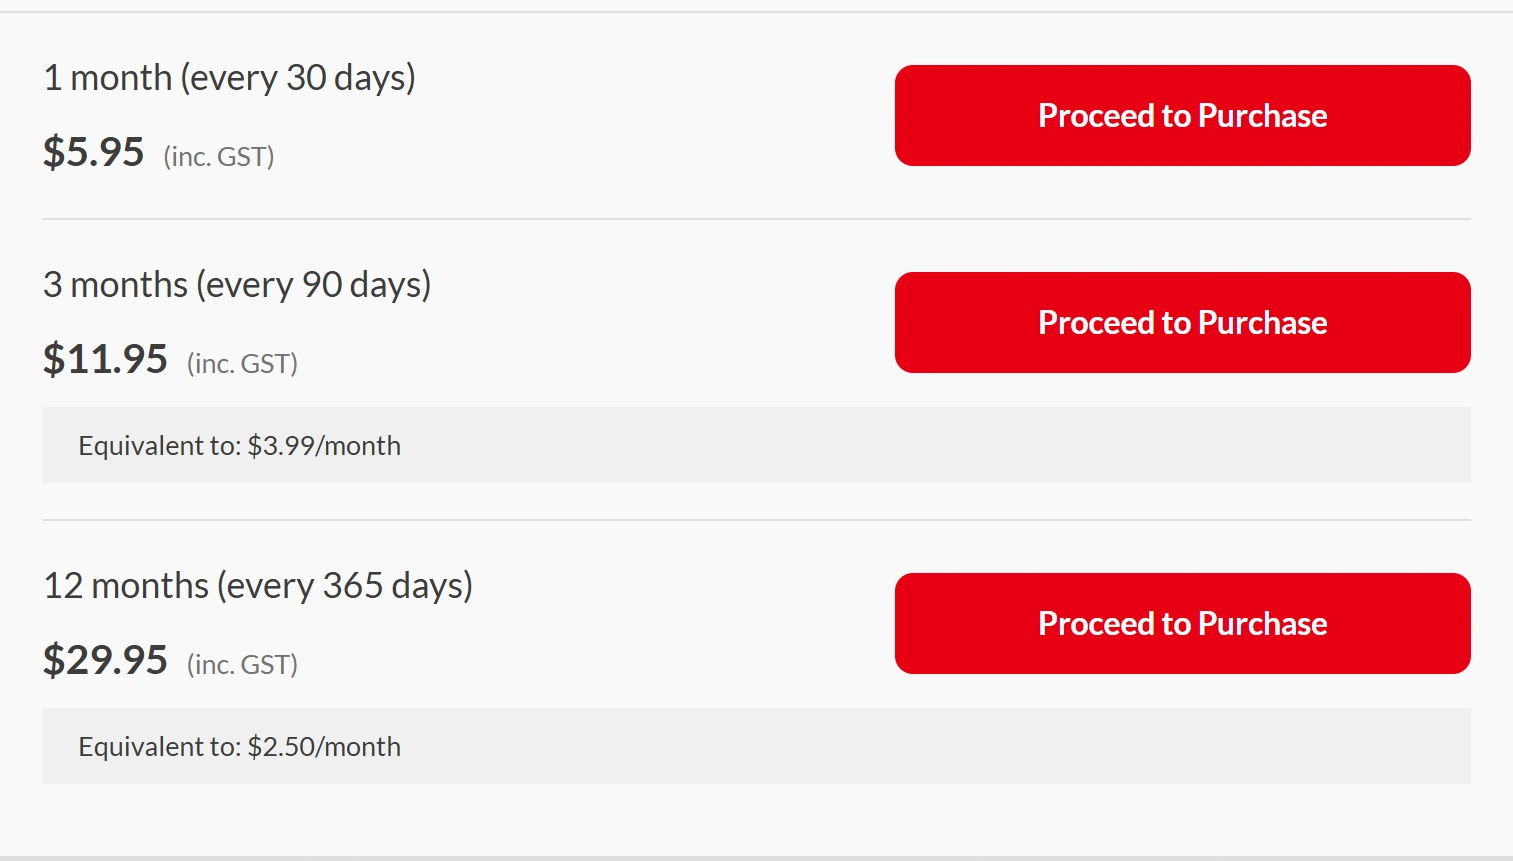Click "(inc. GST)" beside the $11.95 price
This screenshot has height=861, width=1513.
242,364
